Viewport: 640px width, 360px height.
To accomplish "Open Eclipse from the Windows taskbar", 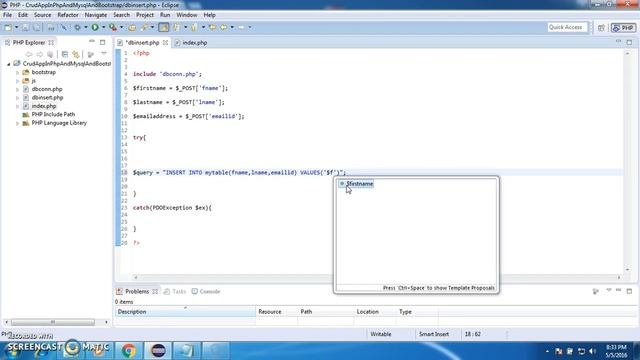I will click(x=158, y=351).
